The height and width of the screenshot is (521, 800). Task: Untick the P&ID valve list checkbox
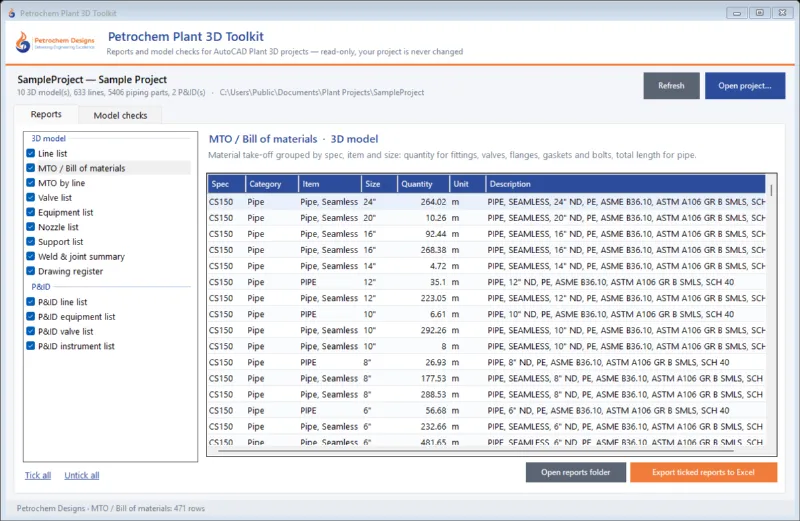coord(31,332)
